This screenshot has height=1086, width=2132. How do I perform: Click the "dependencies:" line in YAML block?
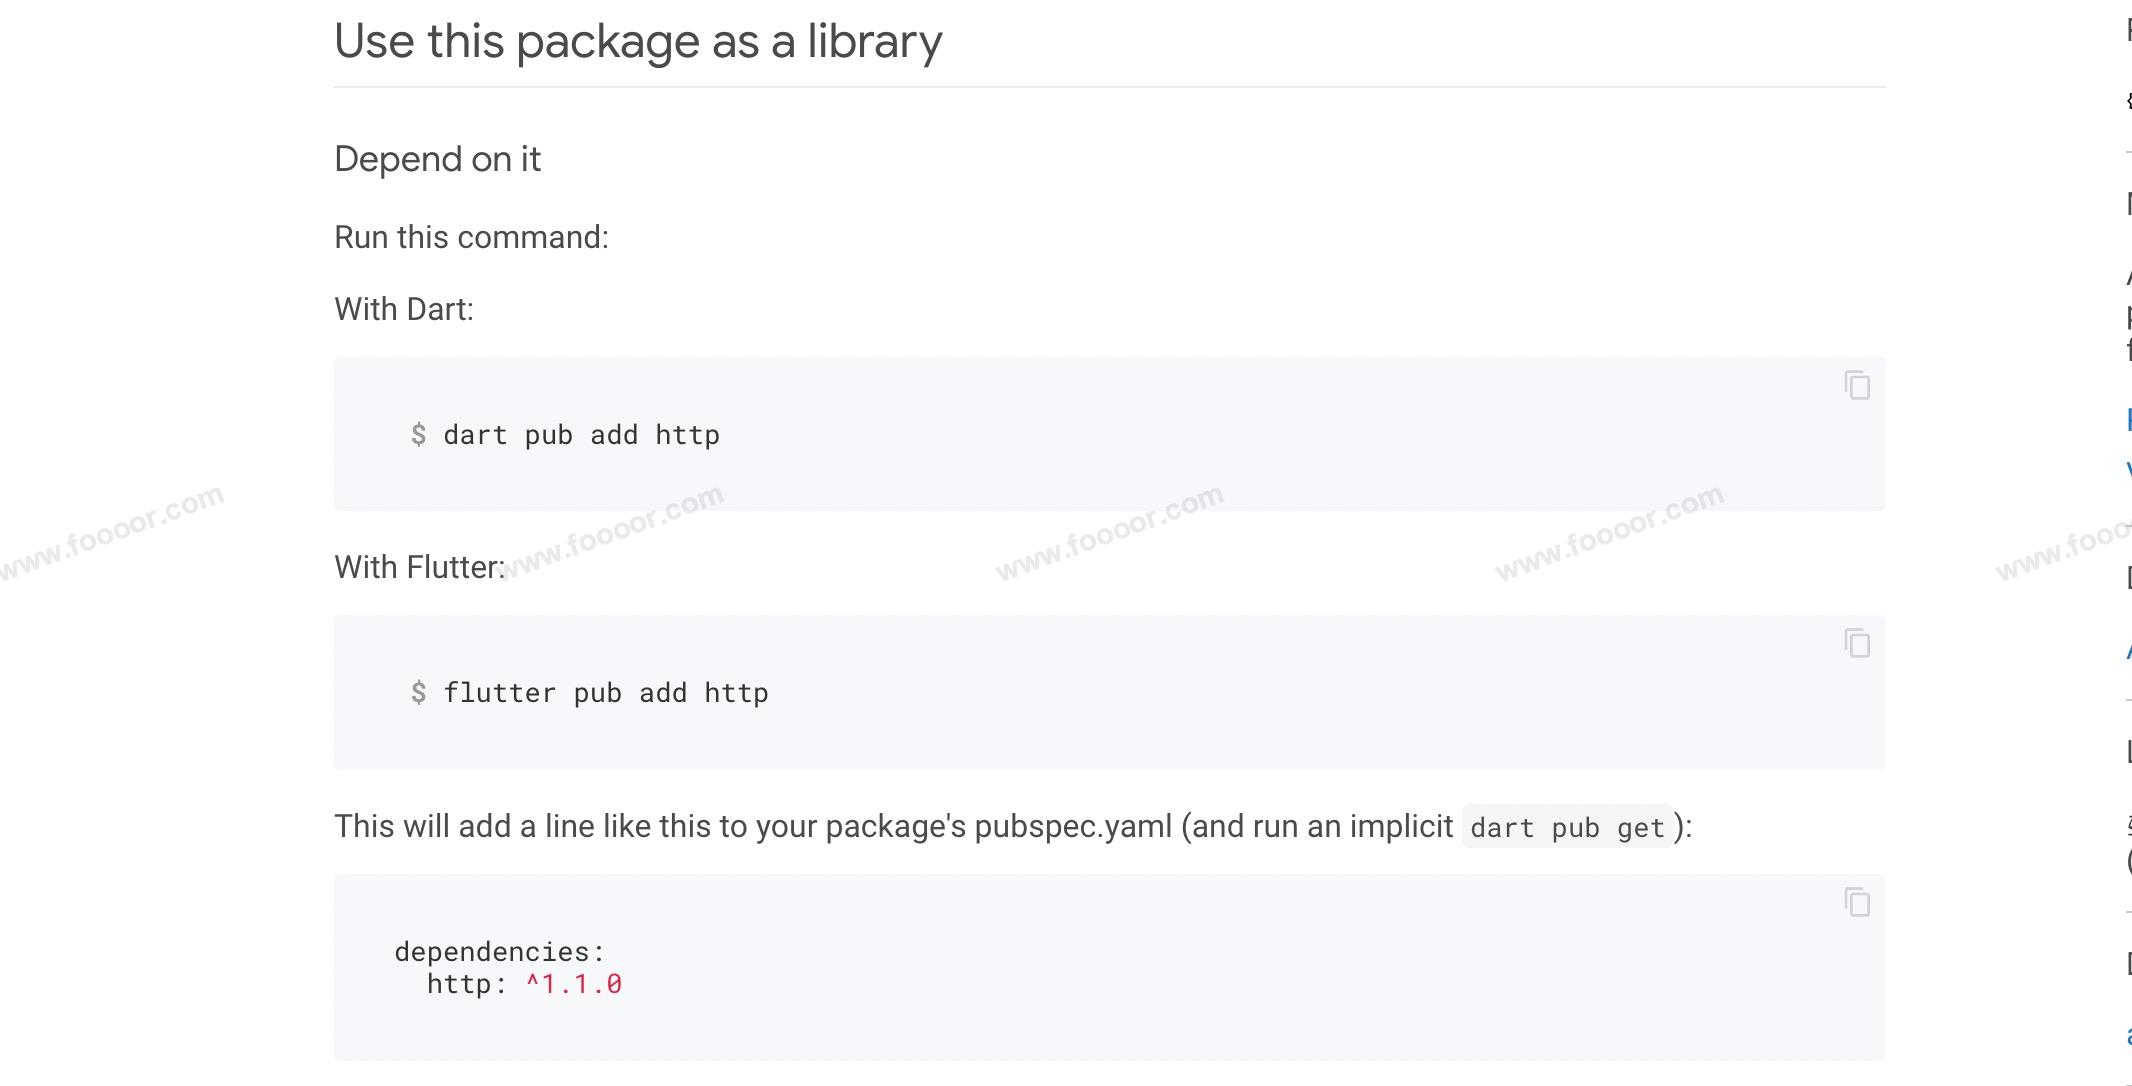pyautogui.click(x=500, y=951)
